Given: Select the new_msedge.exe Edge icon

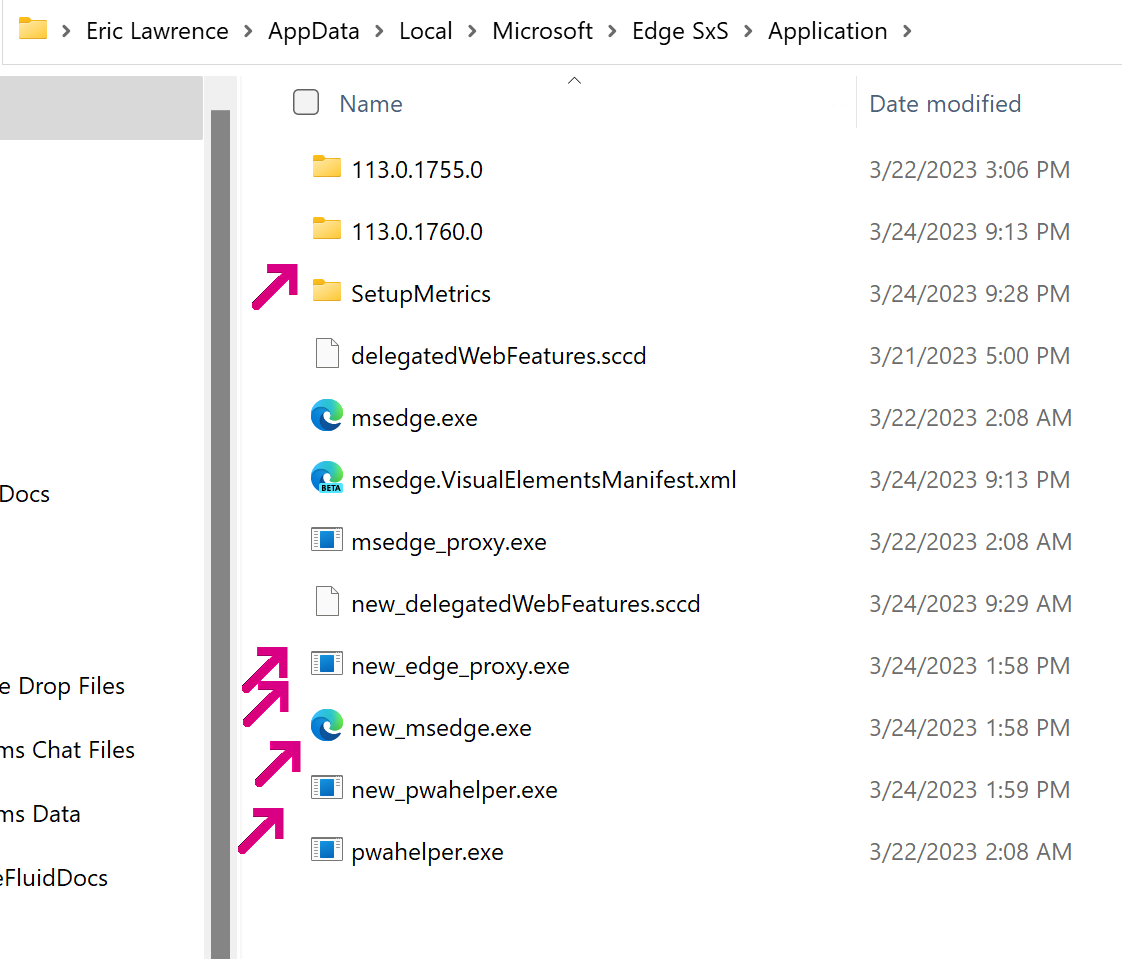Looking at the screenshot, I should tap(327, 726).
